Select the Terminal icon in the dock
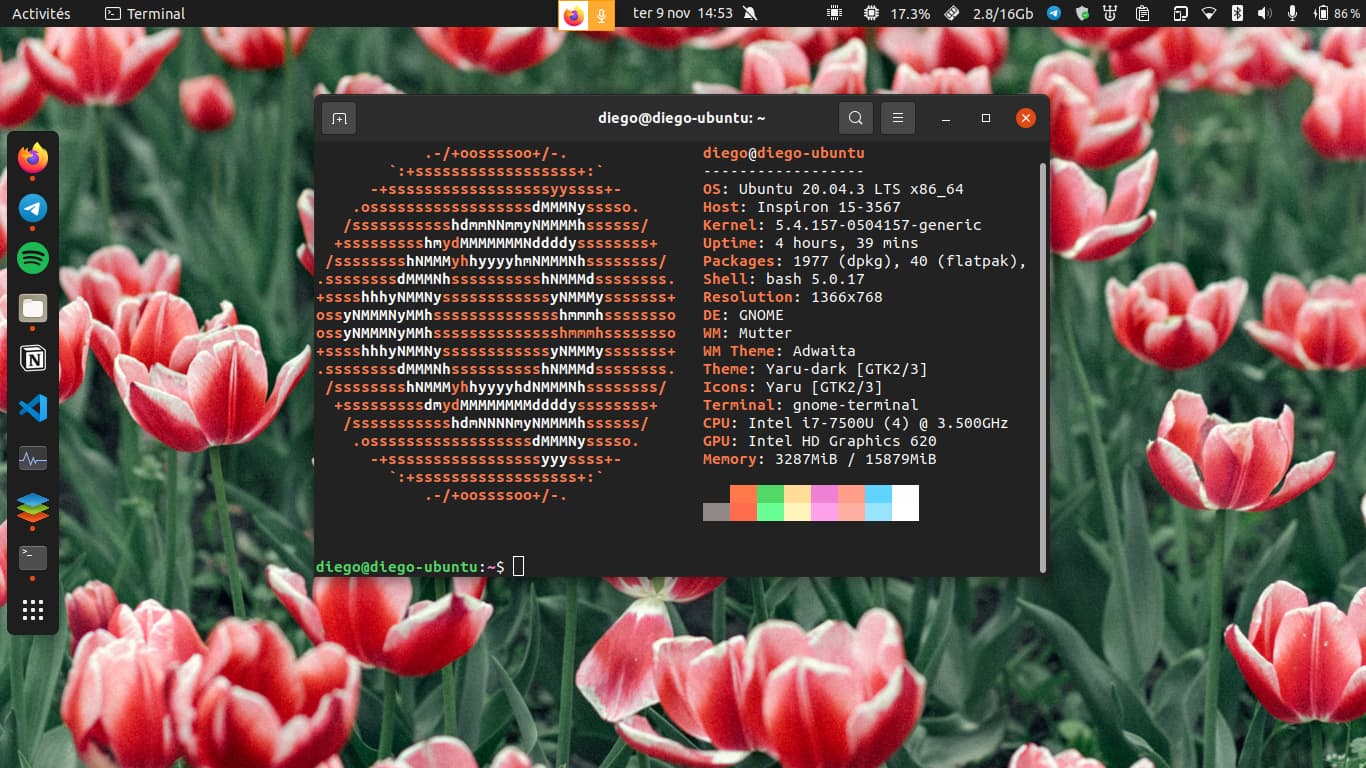The height and width of the screenshot is (768, 1366). (33, 558)
